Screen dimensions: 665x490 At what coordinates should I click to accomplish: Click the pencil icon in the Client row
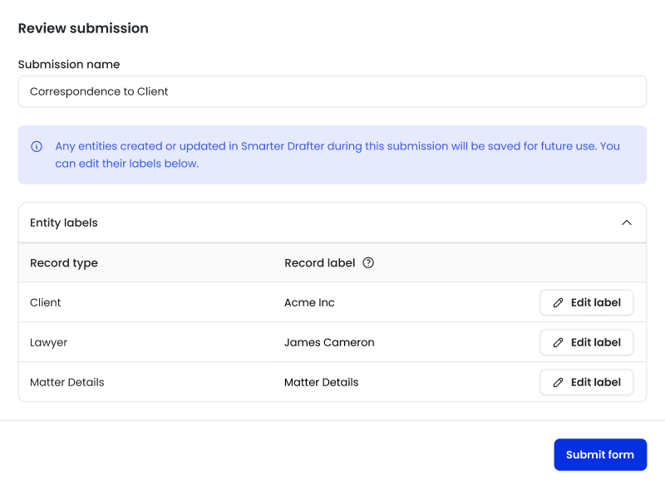click(558, 303)
